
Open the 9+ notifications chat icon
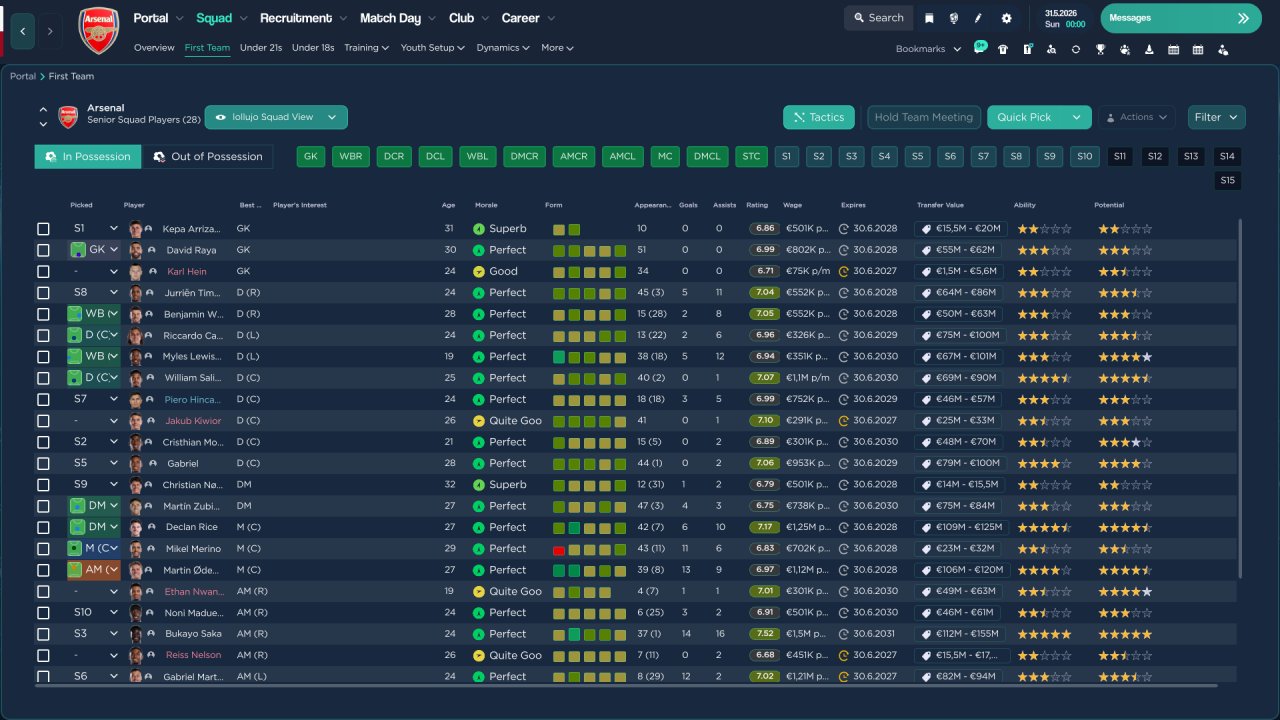[x=979, y=48]
